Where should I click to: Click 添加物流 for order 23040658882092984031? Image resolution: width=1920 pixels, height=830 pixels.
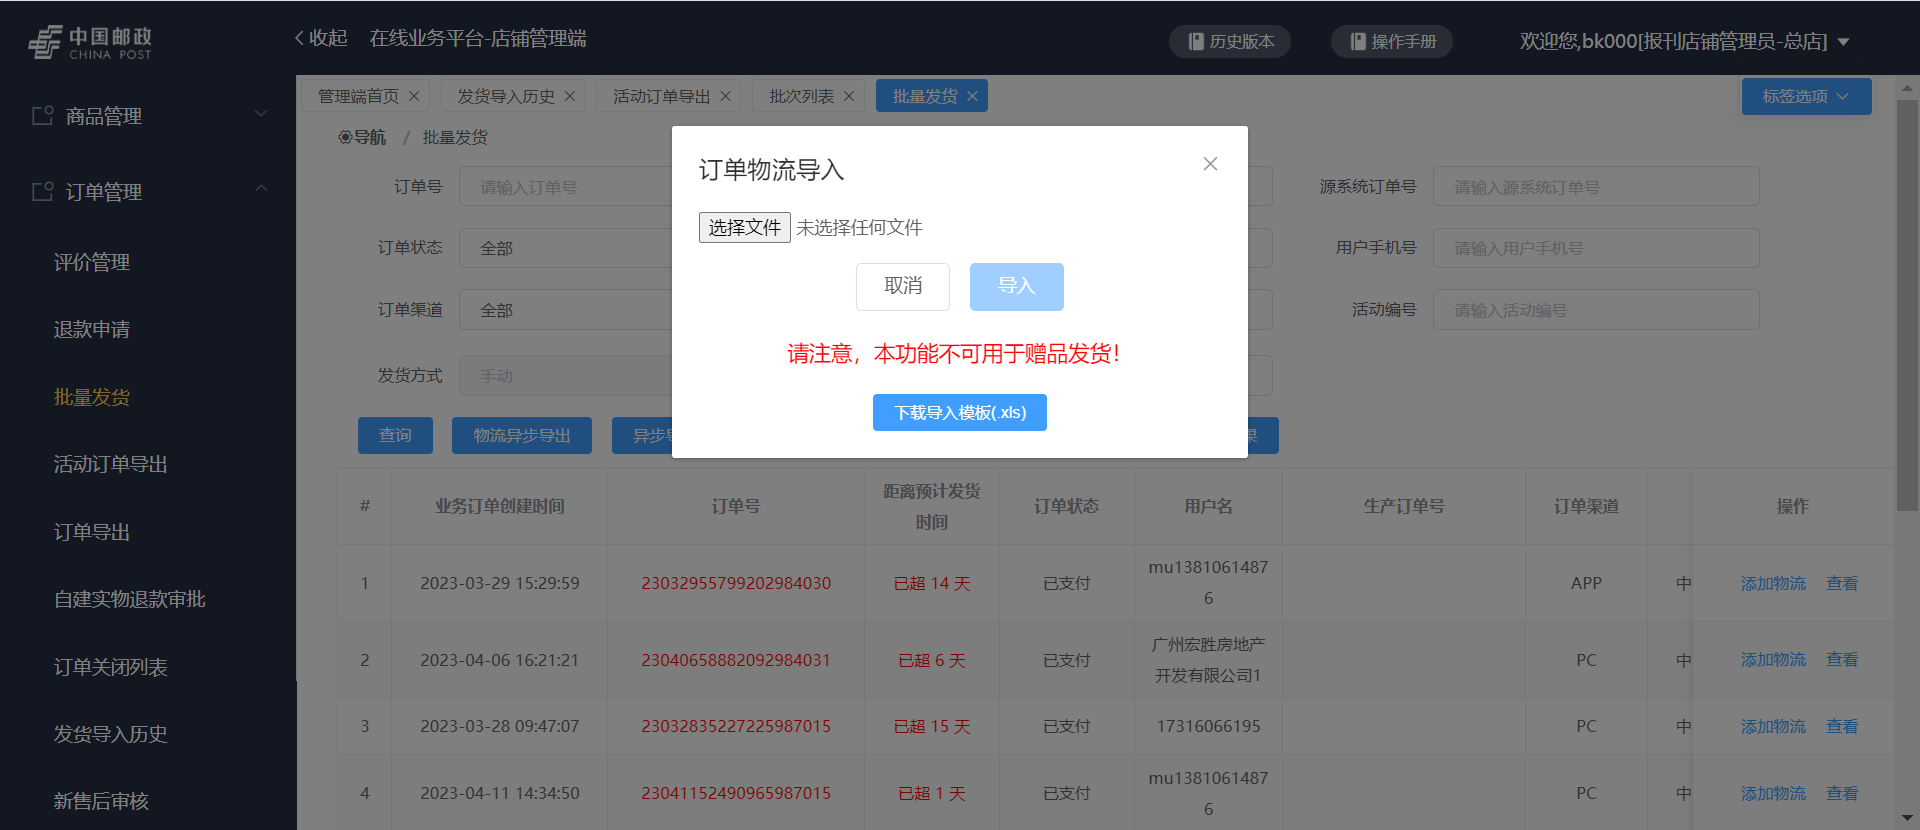(1773, 660)
